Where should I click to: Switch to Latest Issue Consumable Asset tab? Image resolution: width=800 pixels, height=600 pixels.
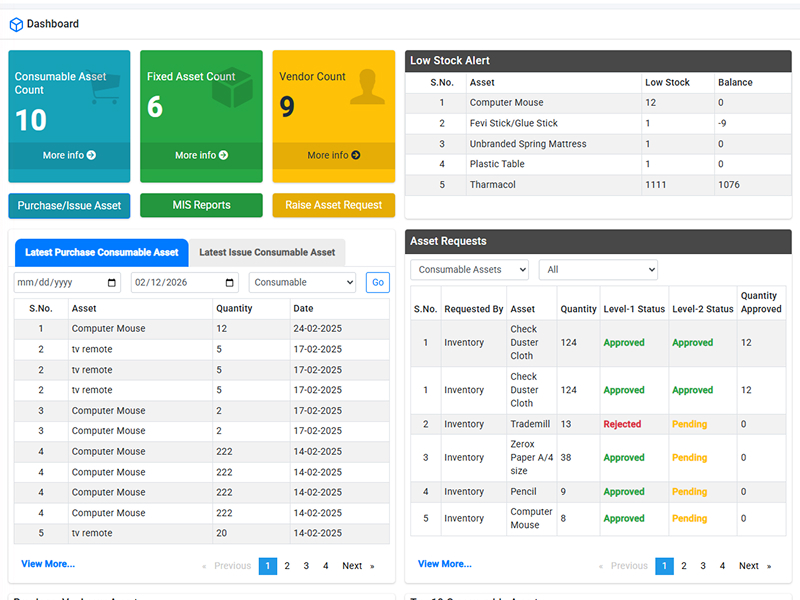[x=267, y=253]
